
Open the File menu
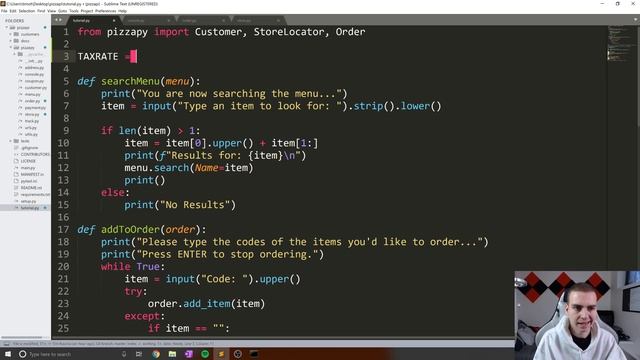tap(4, 11)
